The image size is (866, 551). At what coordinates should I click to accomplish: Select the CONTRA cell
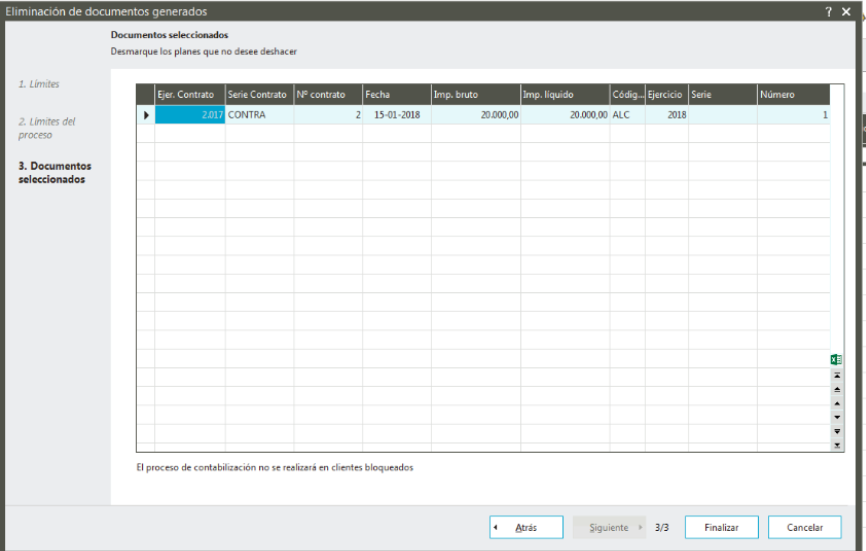tap(260, 115)
